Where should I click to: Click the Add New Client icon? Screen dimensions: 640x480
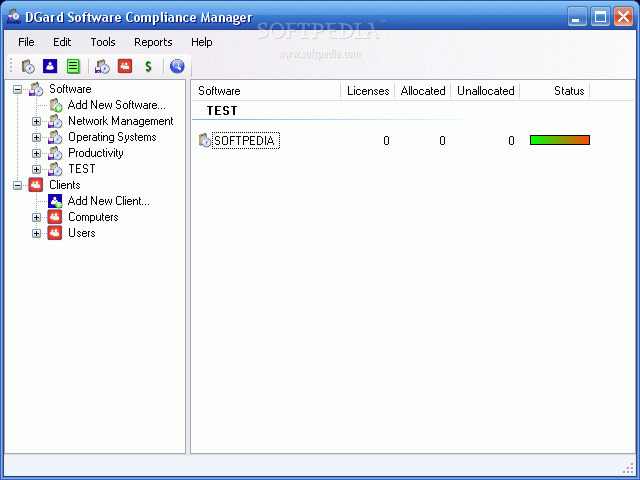(x=55, y=201)
